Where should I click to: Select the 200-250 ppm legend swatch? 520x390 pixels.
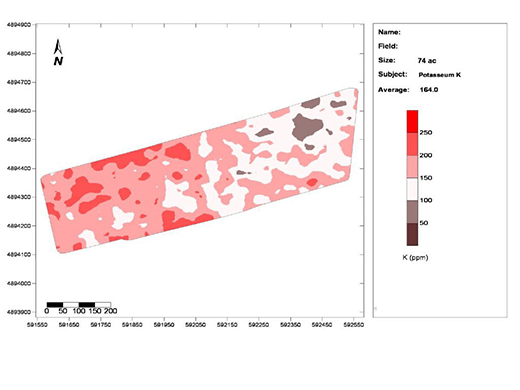click(412, 144)
